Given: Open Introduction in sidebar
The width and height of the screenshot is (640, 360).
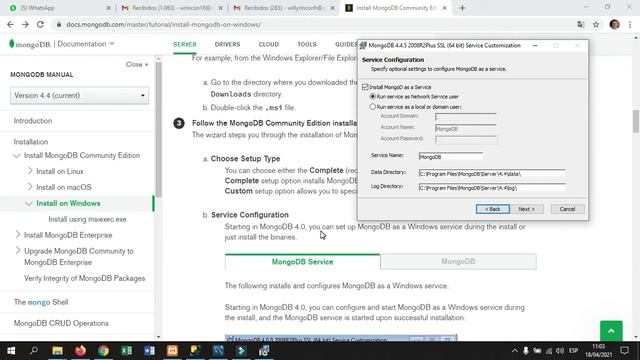Looking at the screenshot, I should (x=33, y=121).
